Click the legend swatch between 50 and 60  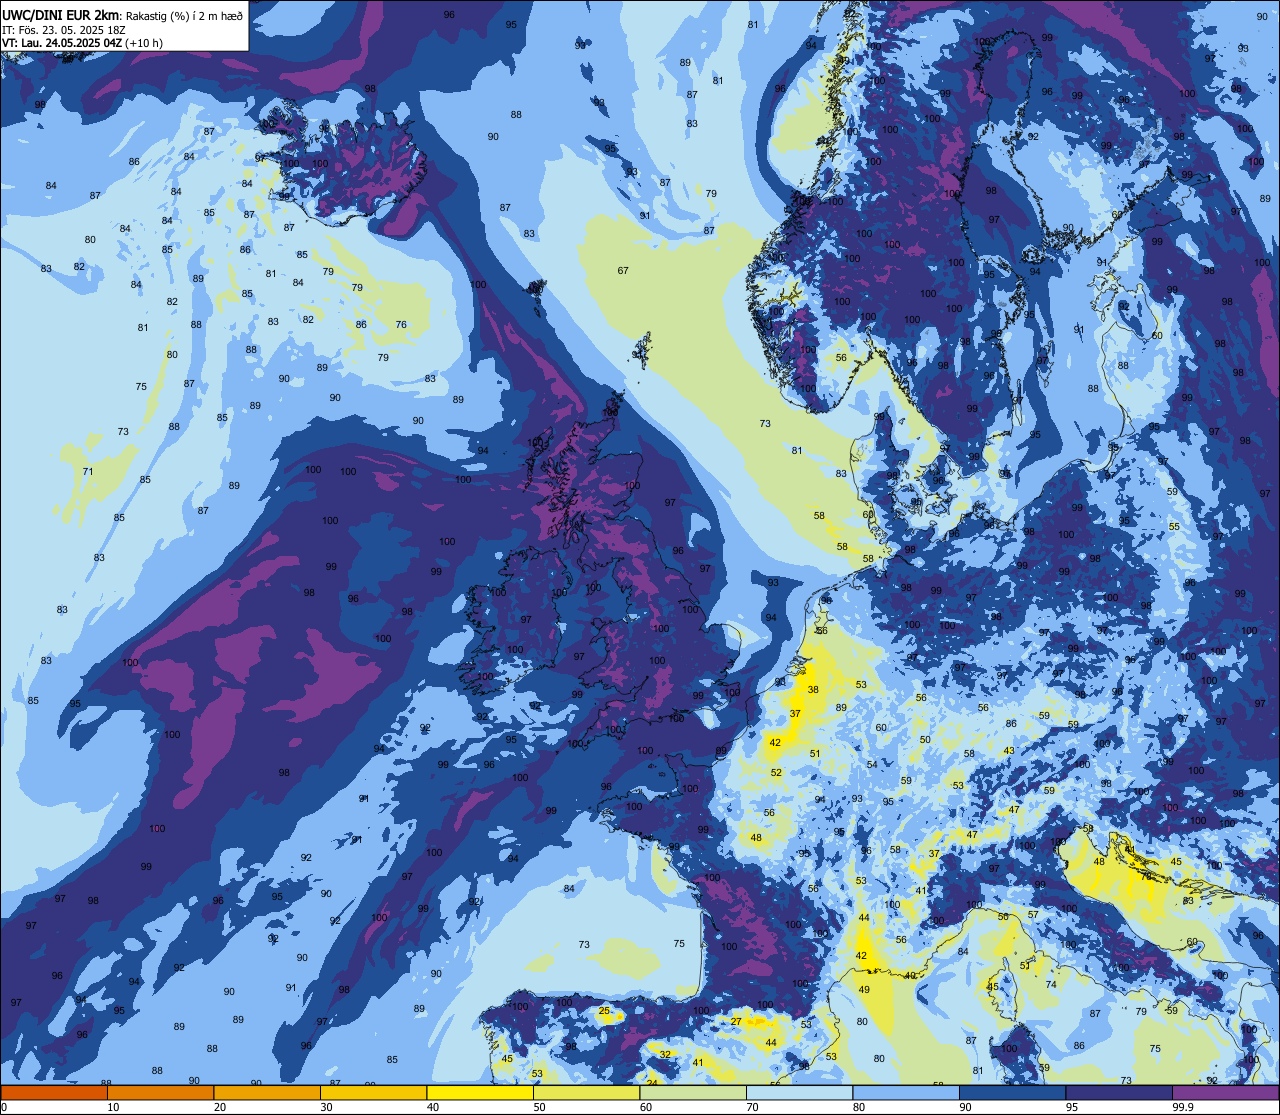586,1092
